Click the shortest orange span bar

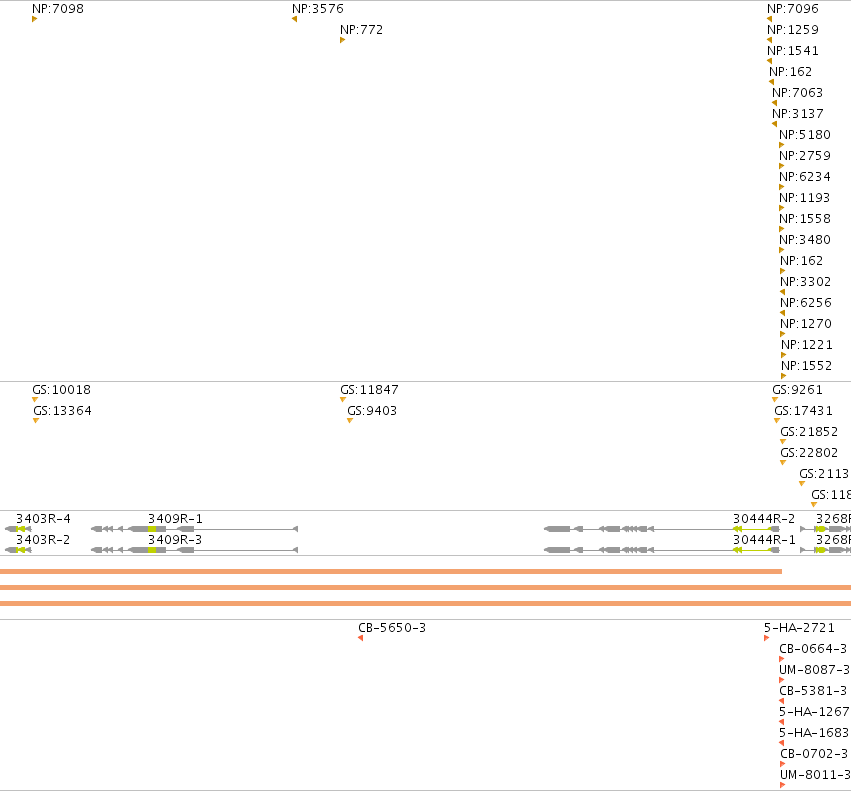[x=391, y=572]
